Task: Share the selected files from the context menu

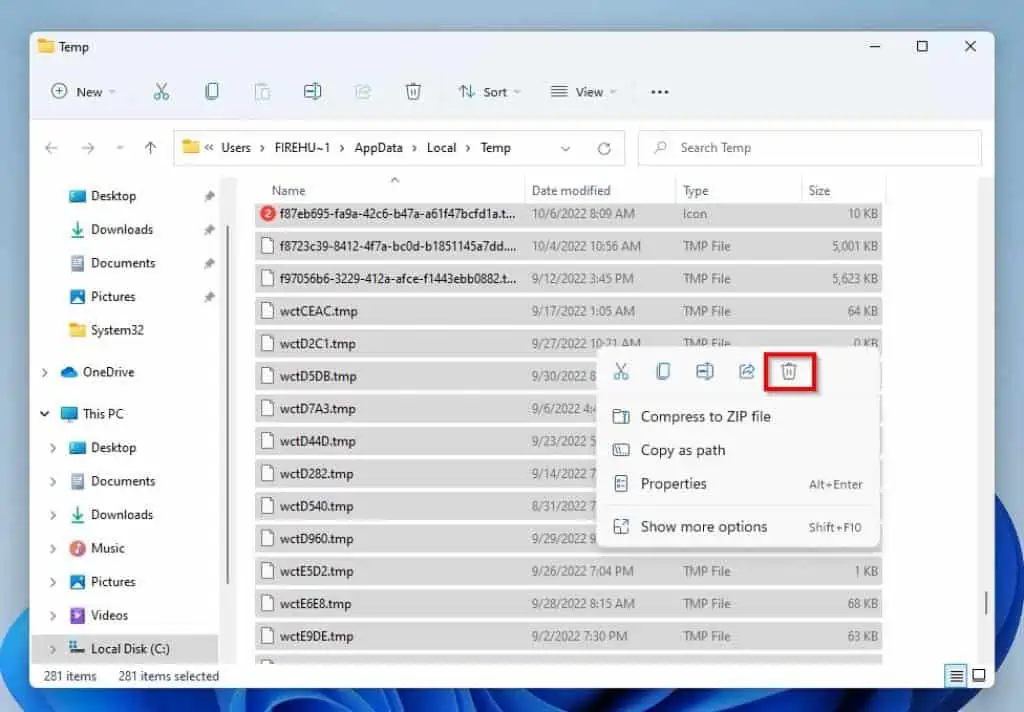Action: click(x=745, y=371)
